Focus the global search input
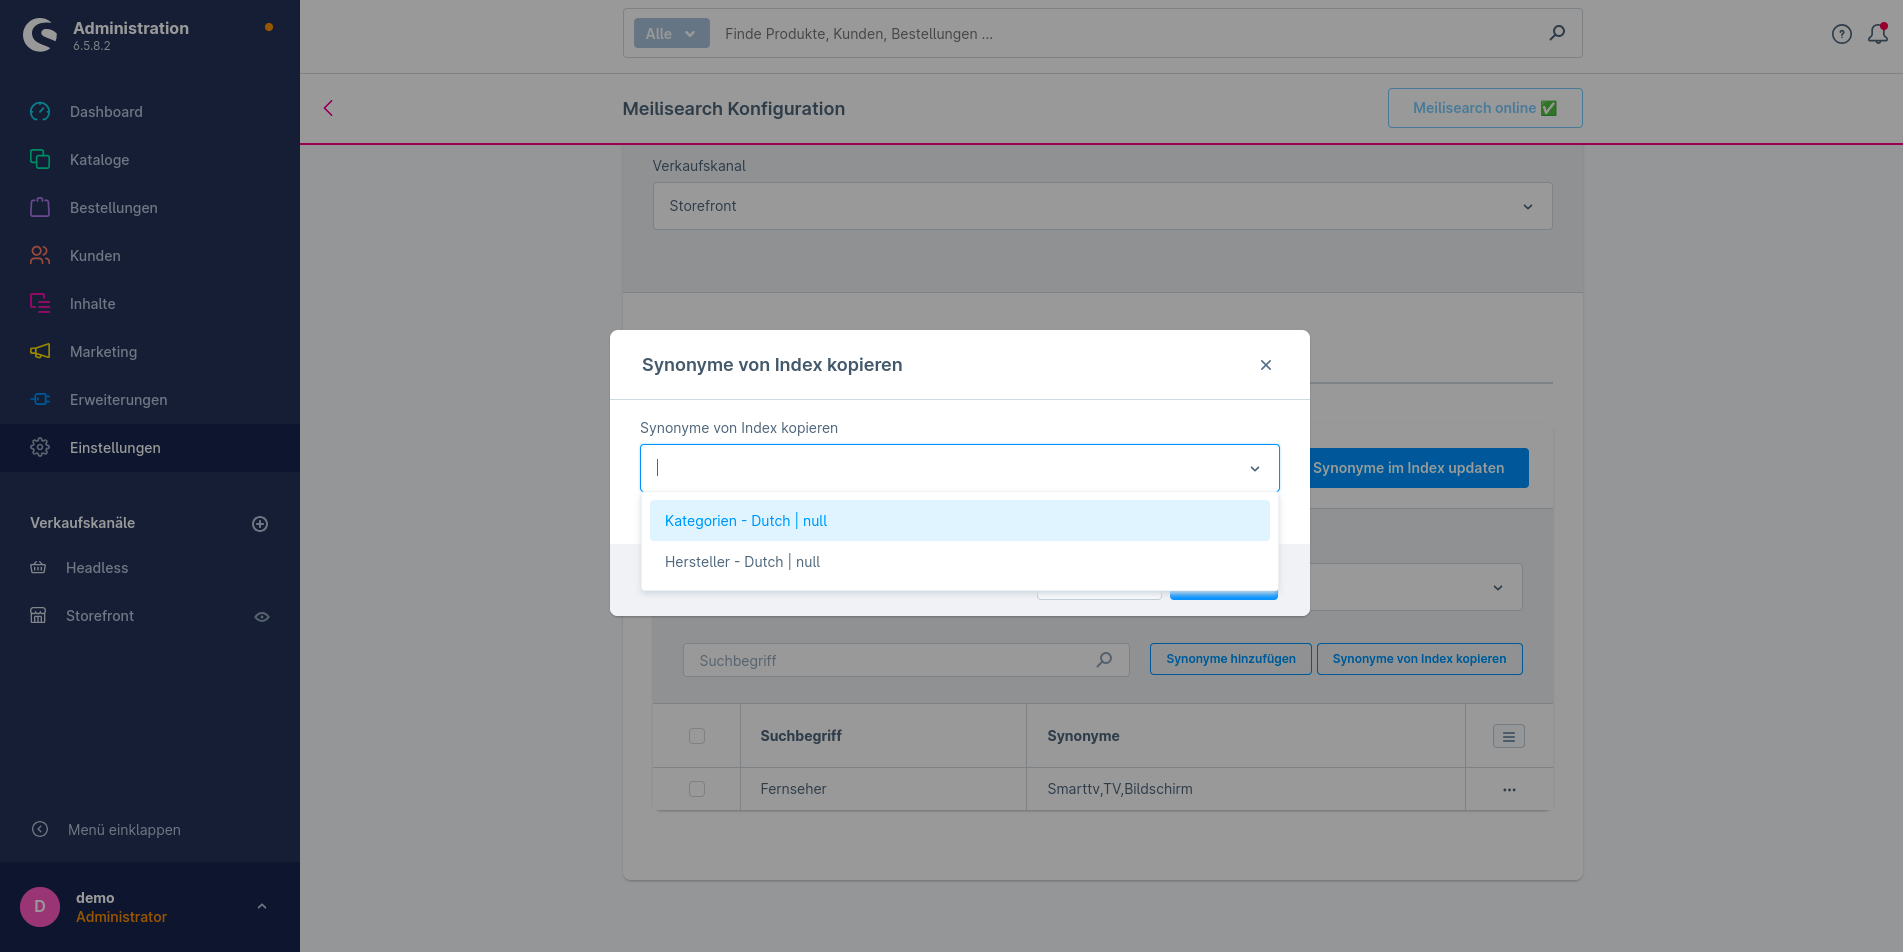 1130,34
